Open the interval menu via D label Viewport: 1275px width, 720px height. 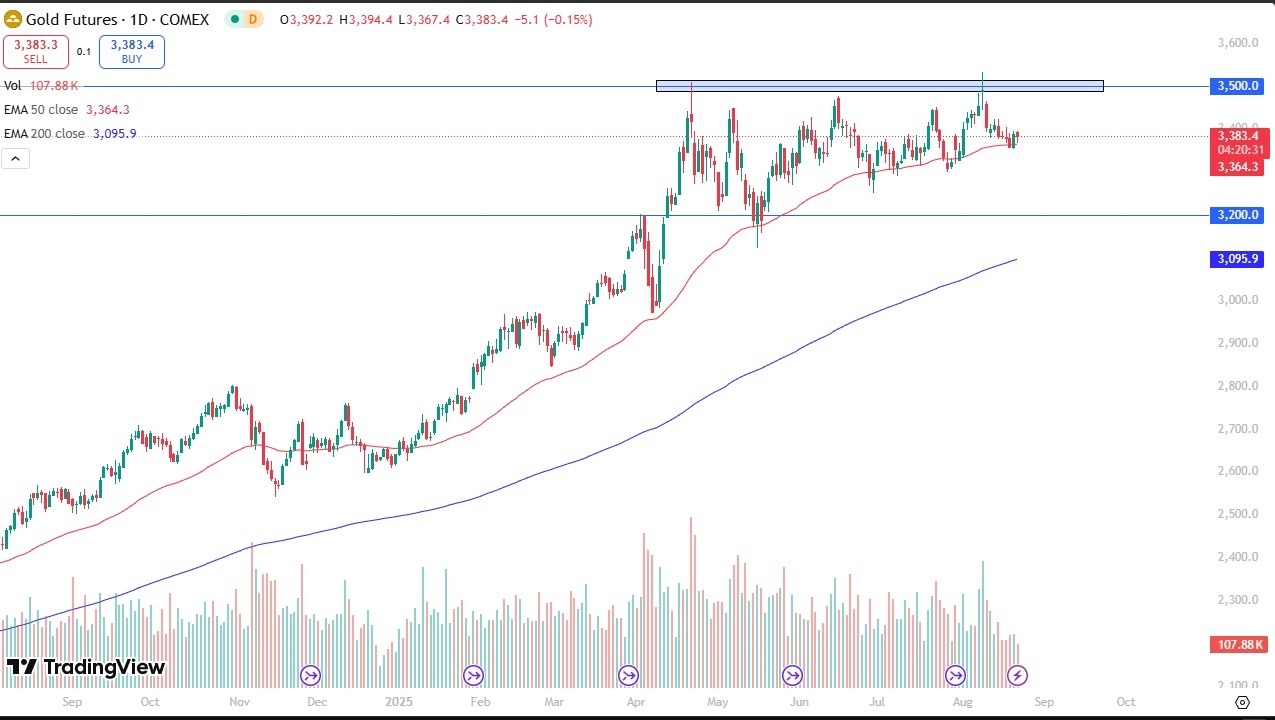[x=251, y=18]
